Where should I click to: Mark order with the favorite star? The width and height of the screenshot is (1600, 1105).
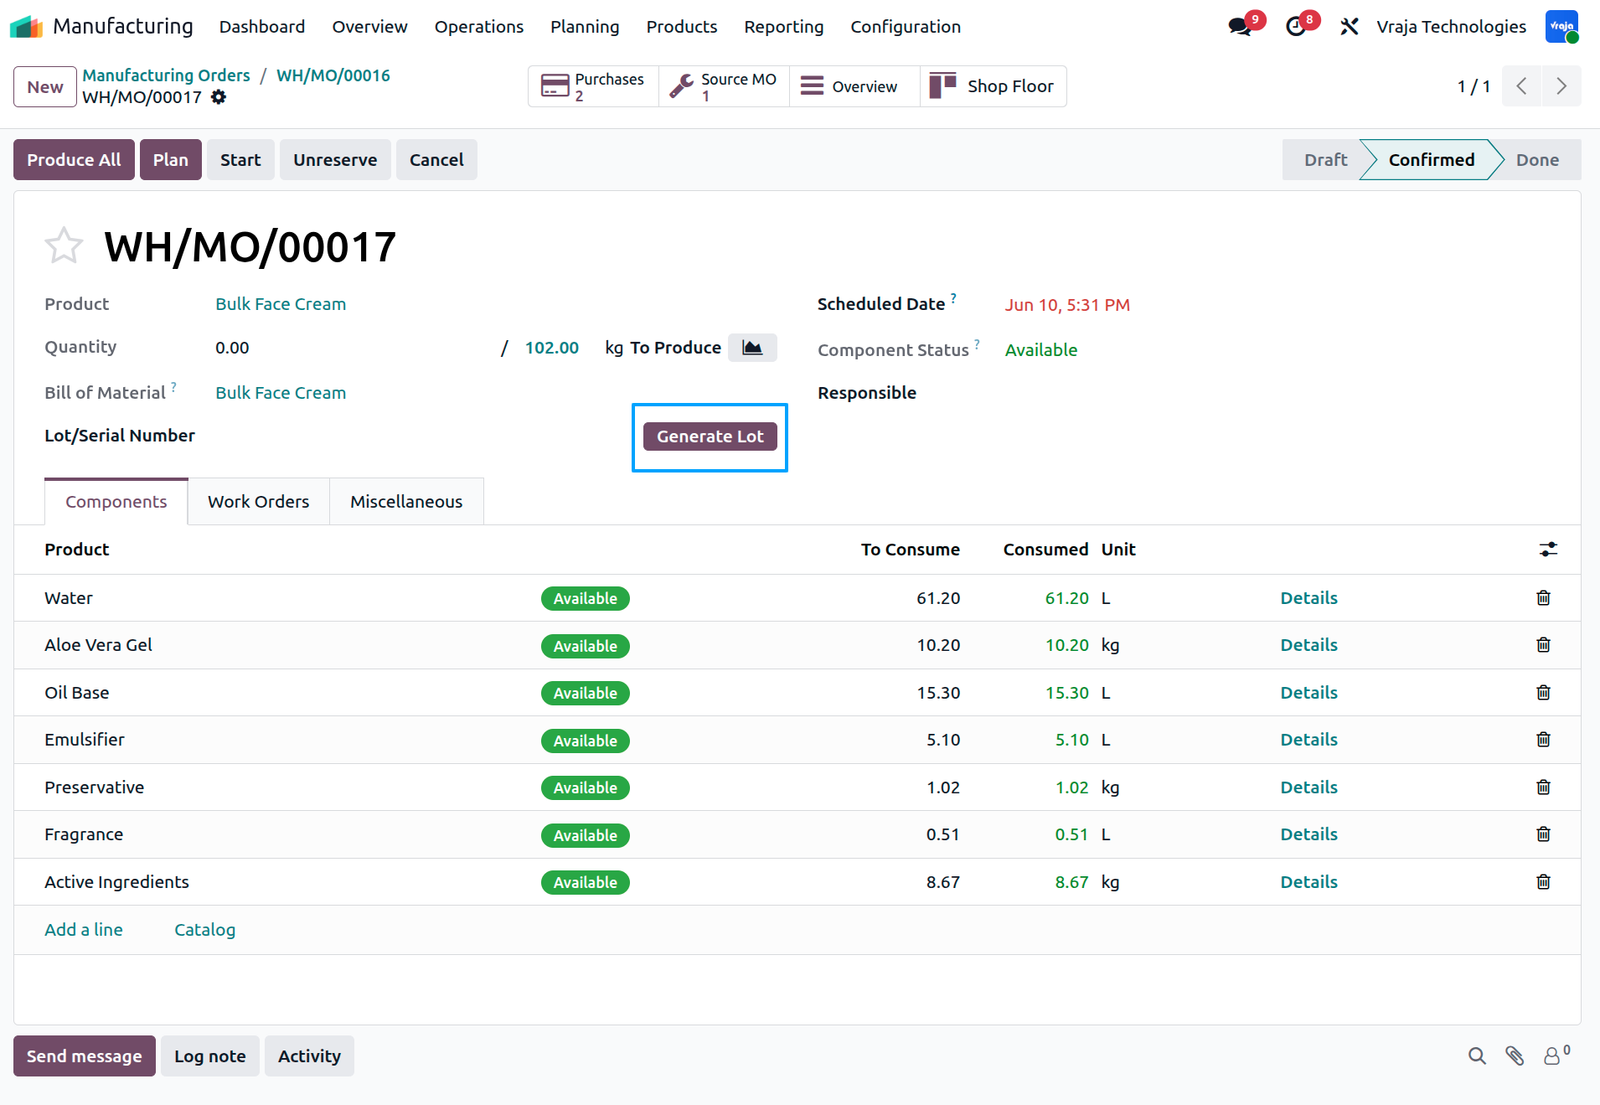(64, 246)
